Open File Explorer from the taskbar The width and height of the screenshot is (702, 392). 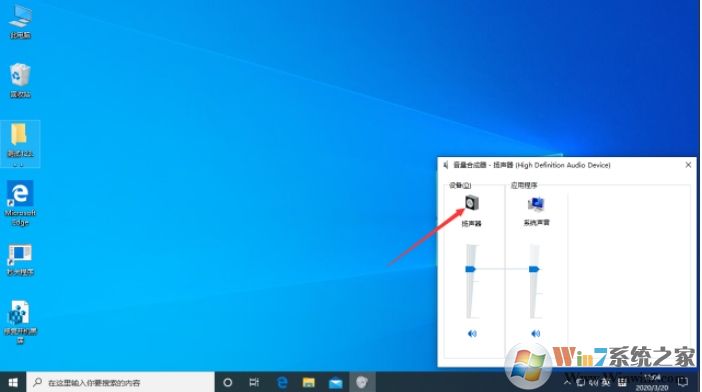click(308, 382)
